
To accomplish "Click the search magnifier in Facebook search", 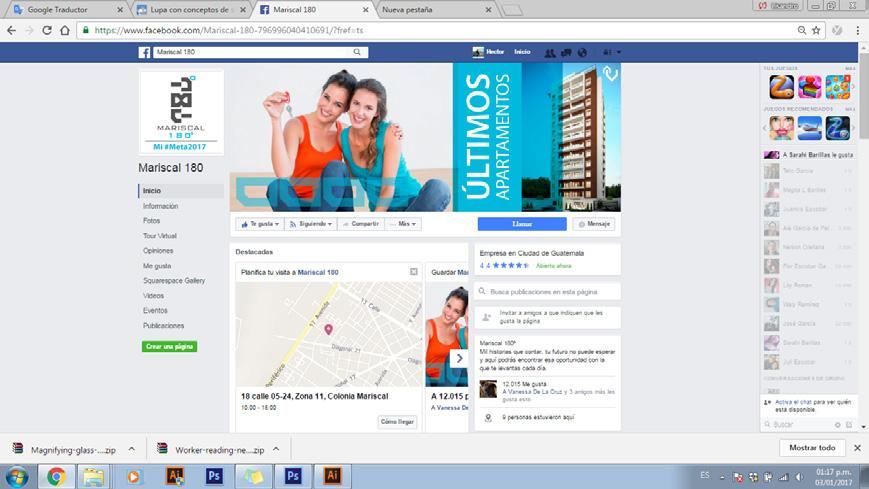I will tap(357, 52).
